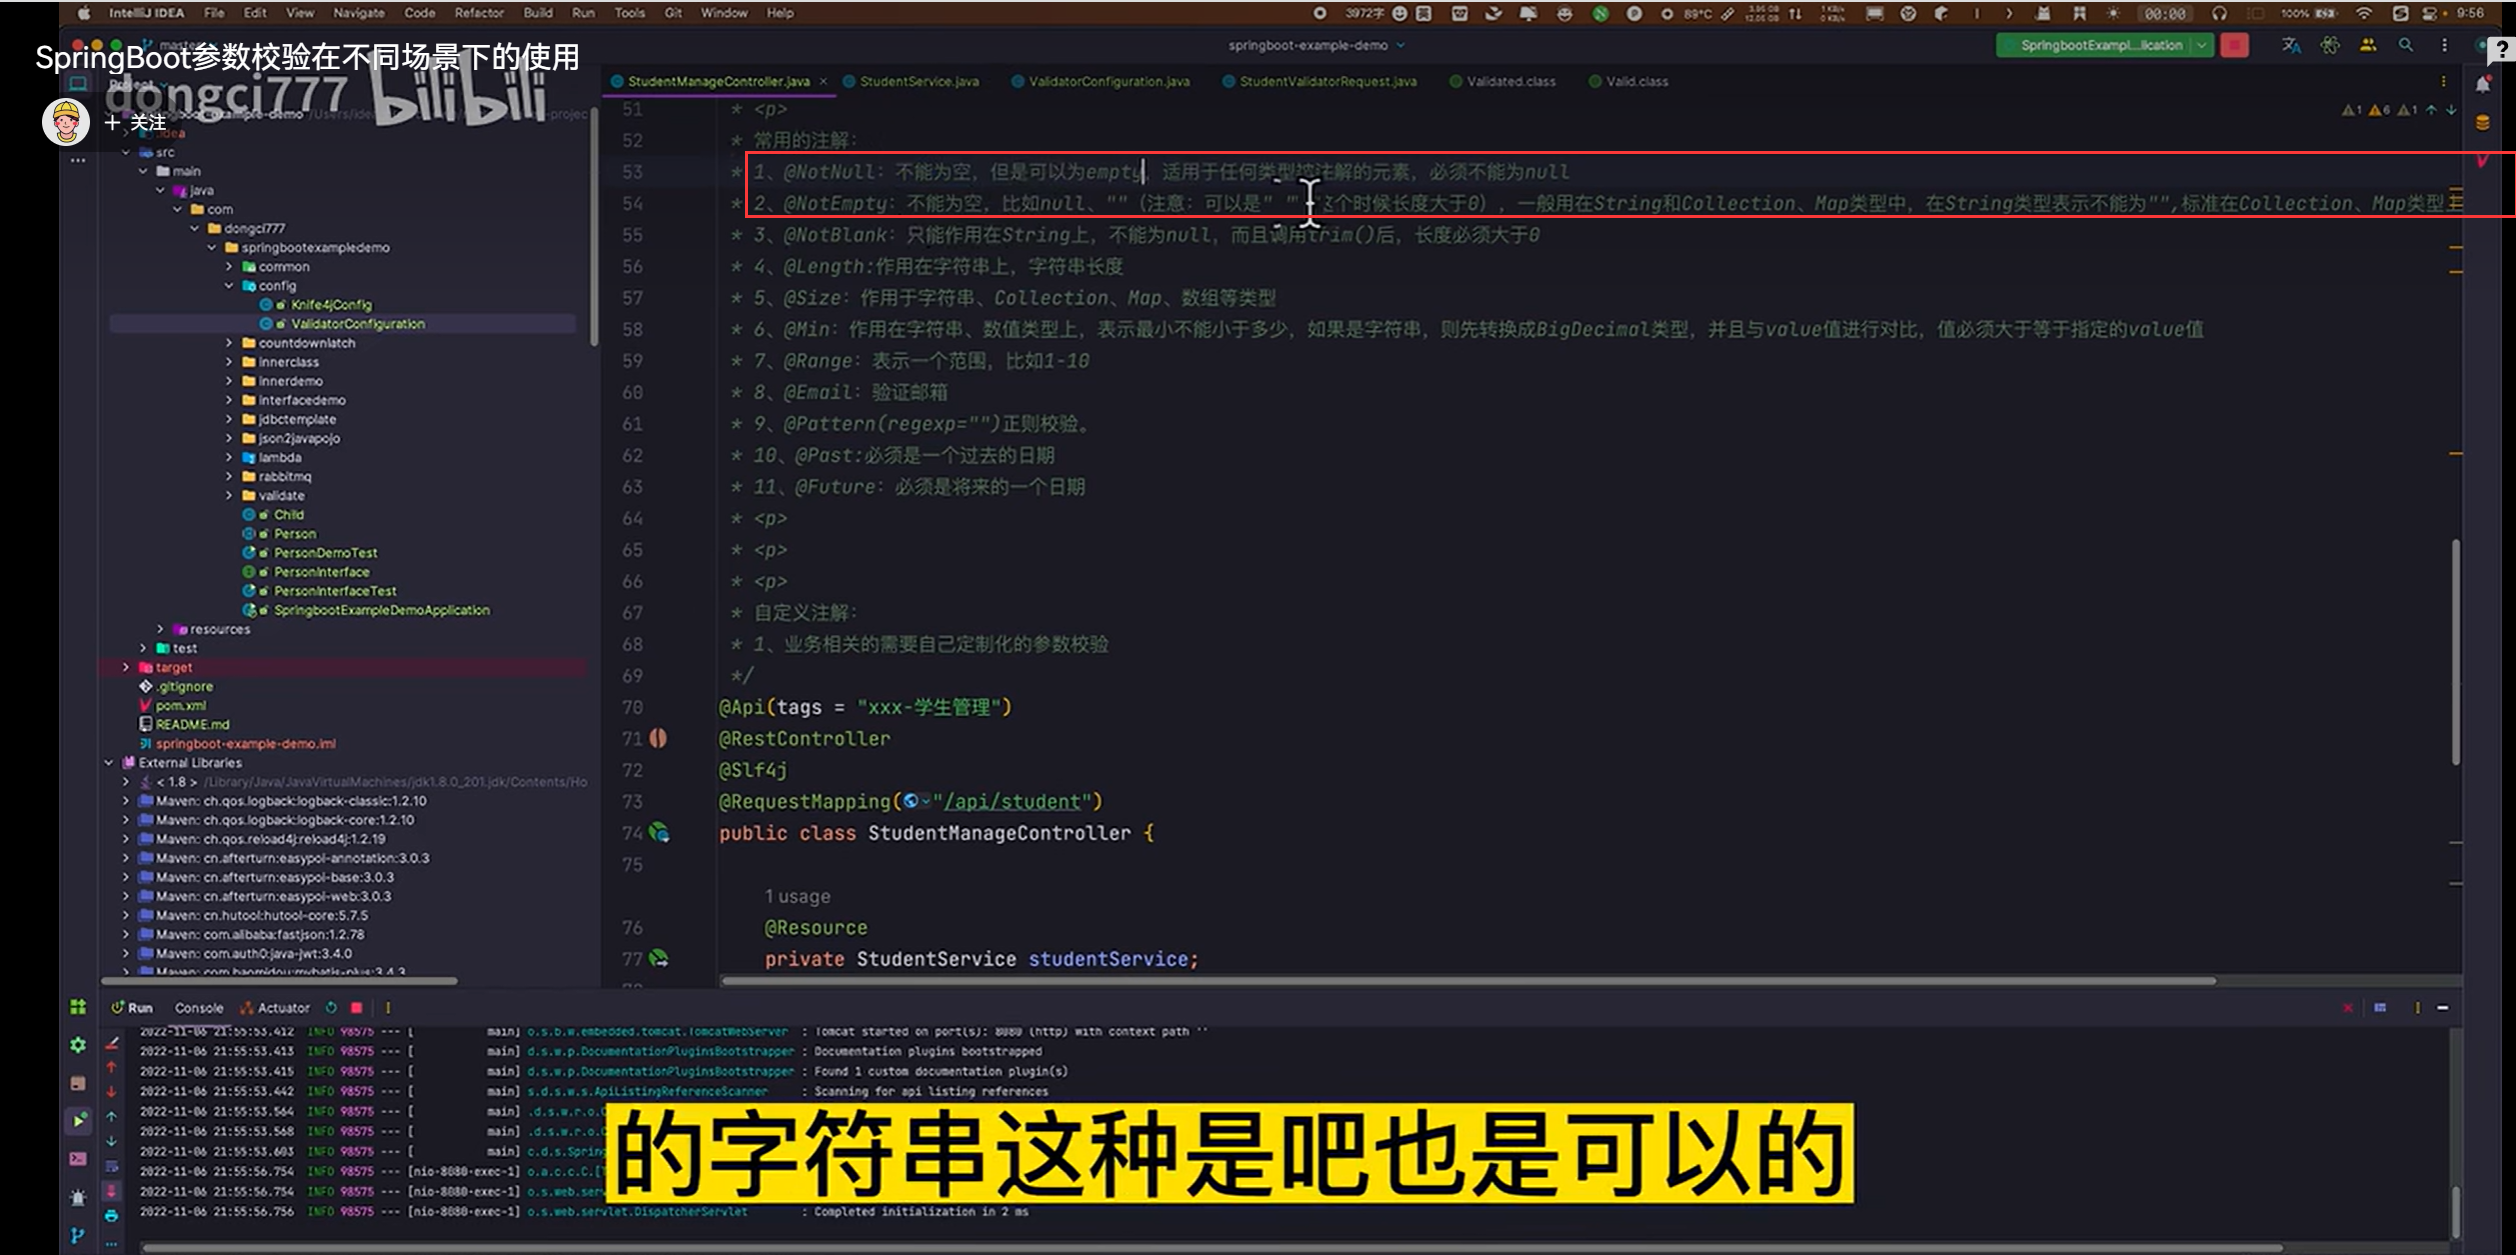Open the Git branch tool window icon
The height and width of the screenshot is (1255, 2516).
pos(78,1236)
